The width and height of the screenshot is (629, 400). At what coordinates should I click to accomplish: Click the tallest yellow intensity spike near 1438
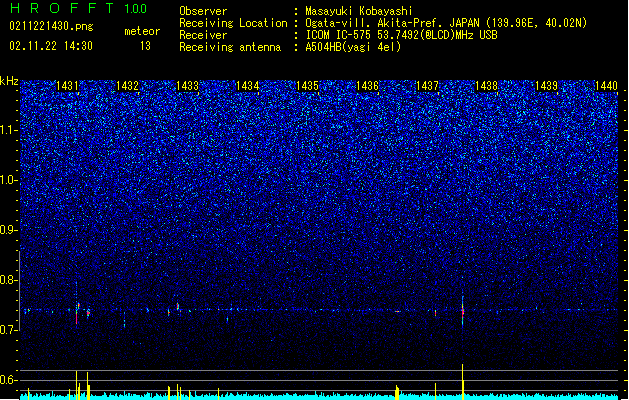463,381
